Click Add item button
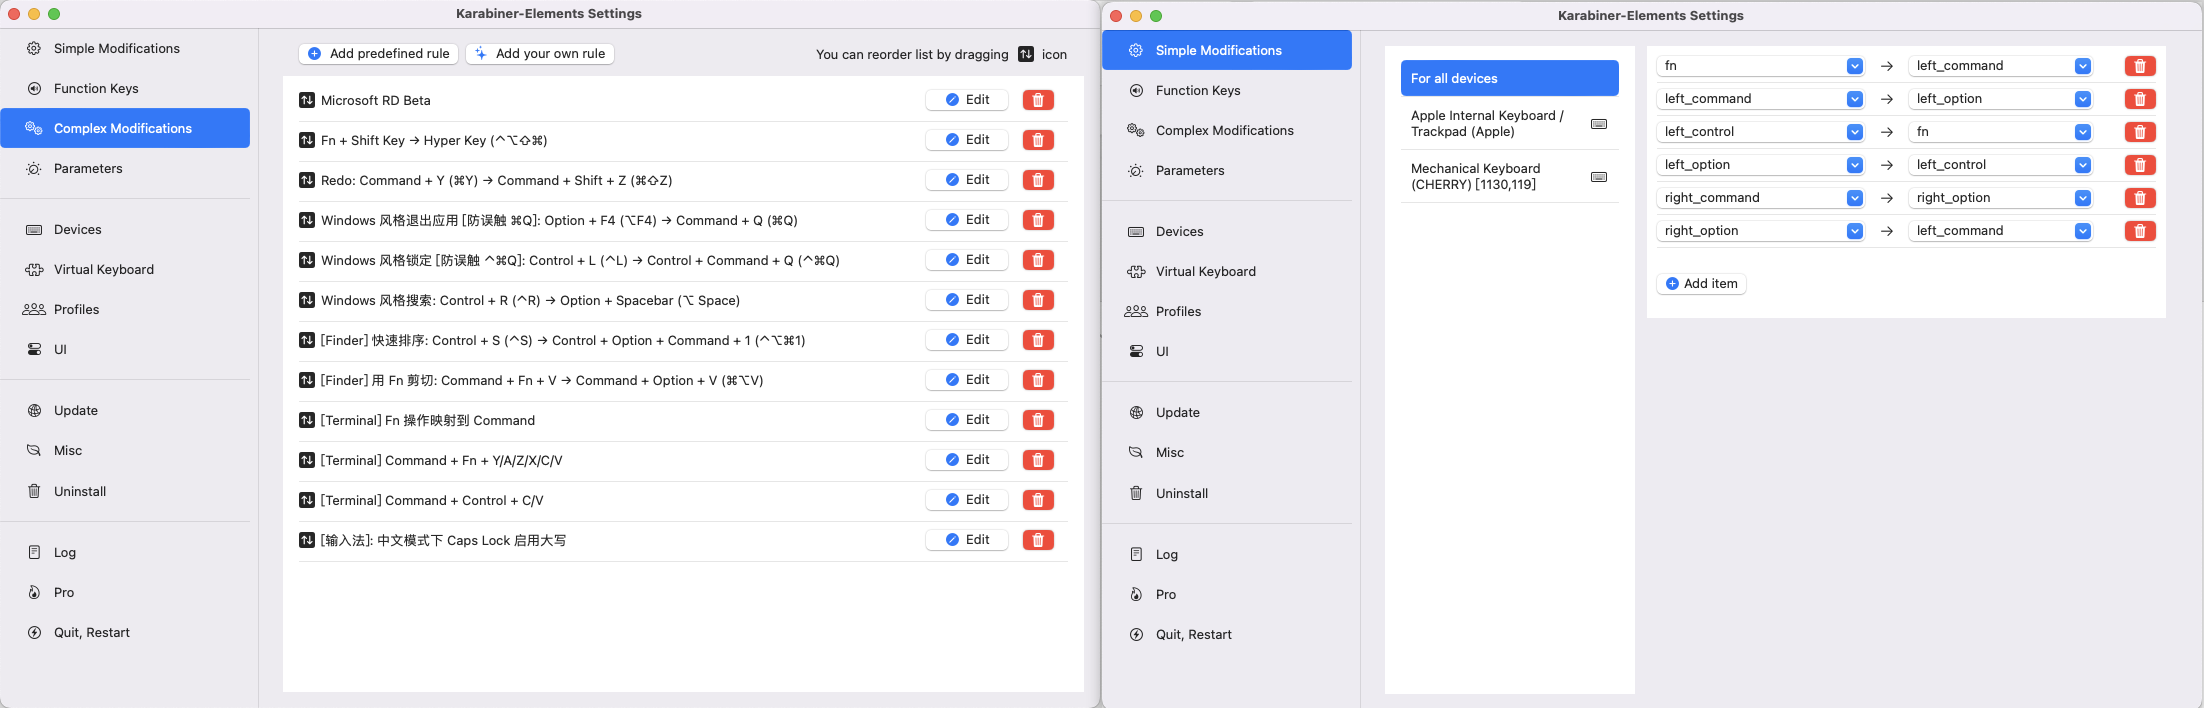The width and height of the screenshot is (2204, 708). click(x=1701, y=284)
